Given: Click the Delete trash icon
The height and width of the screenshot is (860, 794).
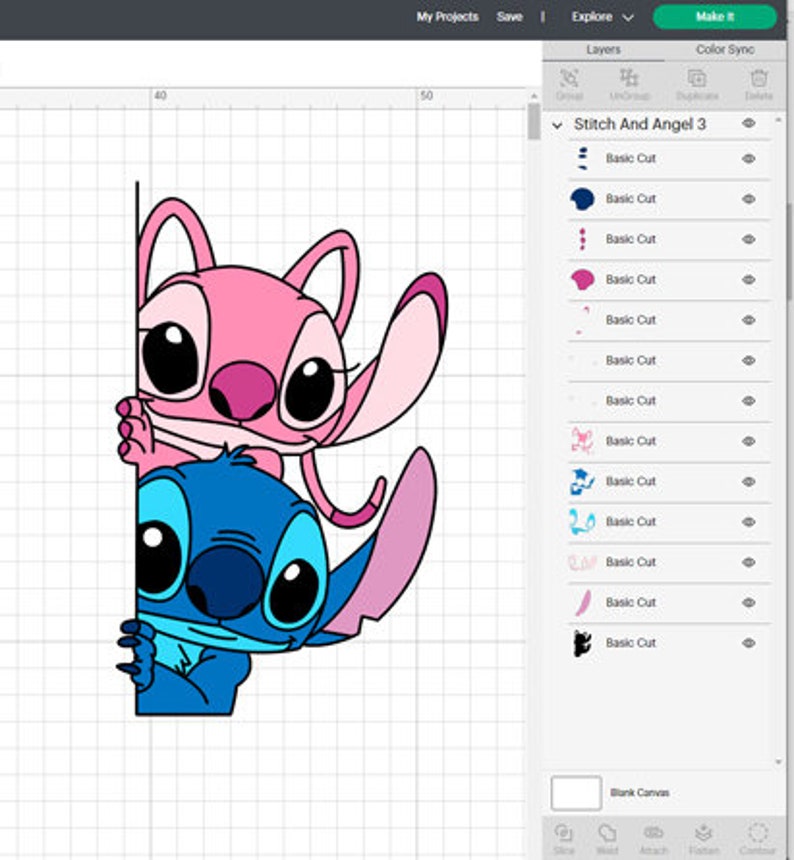Looking at the screenshot, I should pyautogui.click(x=759, y=84).
